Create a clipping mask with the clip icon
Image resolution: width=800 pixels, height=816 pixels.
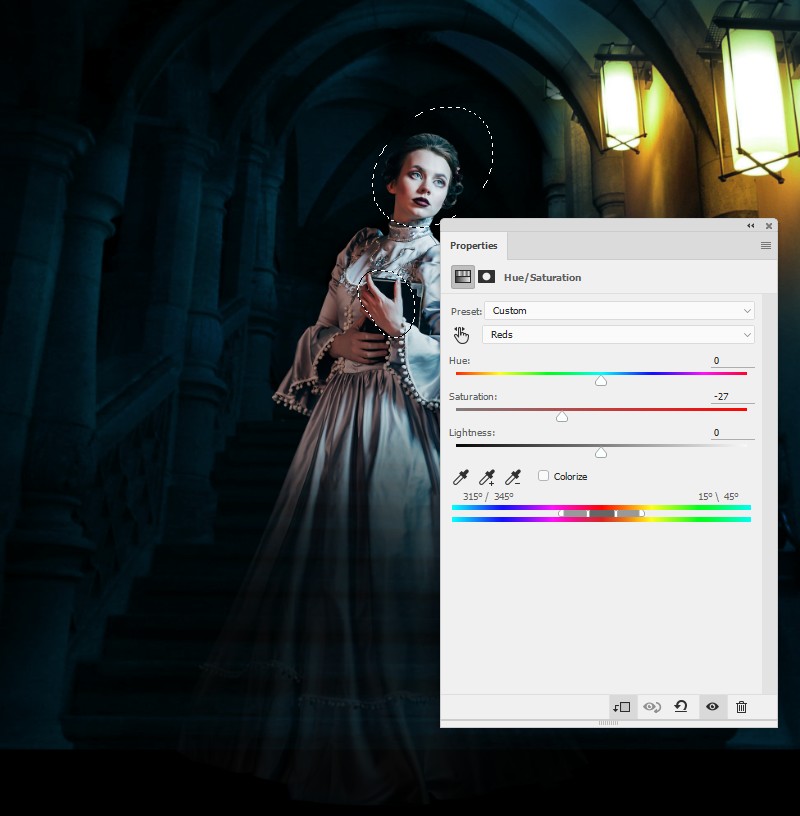[x=624, y=707]
